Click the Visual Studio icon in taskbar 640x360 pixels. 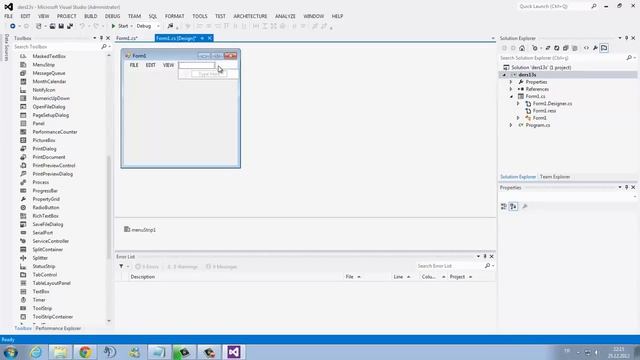tap(233, 352)
